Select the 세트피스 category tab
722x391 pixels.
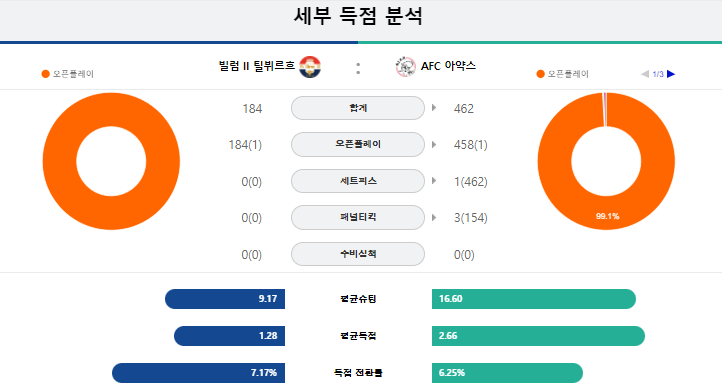coord(358,181)
